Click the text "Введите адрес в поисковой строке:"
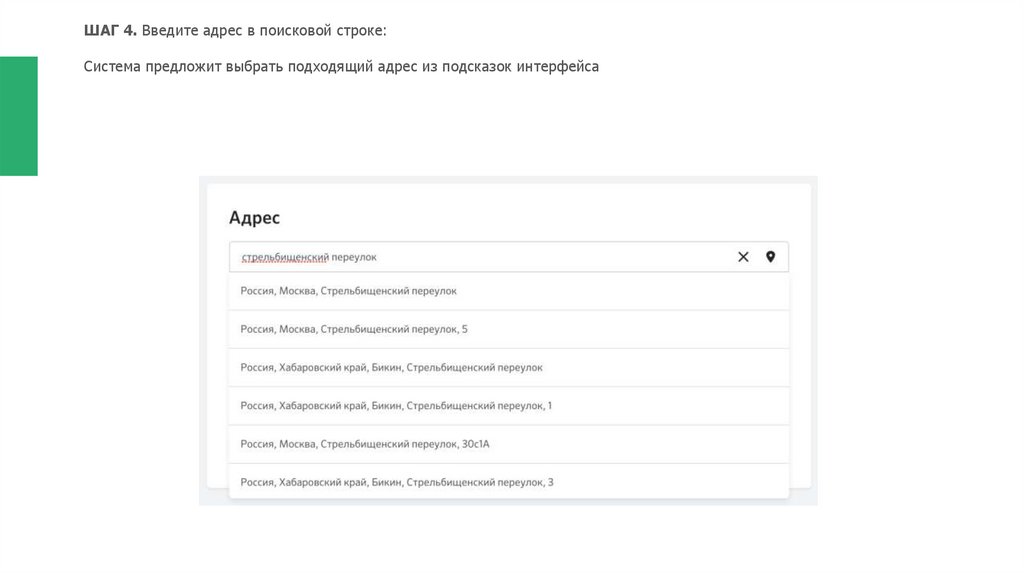Screen dimensions: 1024x574 pyautogui.click(x=263, y=31)
